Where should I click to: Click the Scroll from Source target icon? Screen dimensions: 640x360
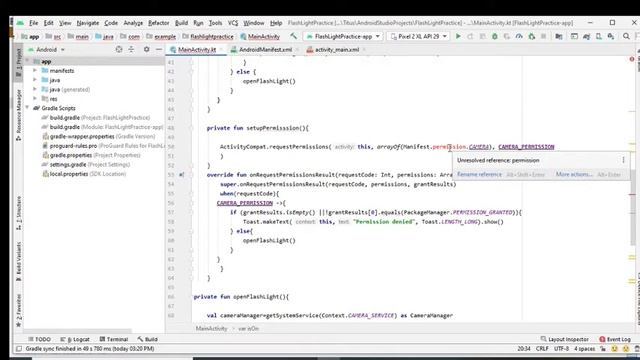tap(119, 49)
